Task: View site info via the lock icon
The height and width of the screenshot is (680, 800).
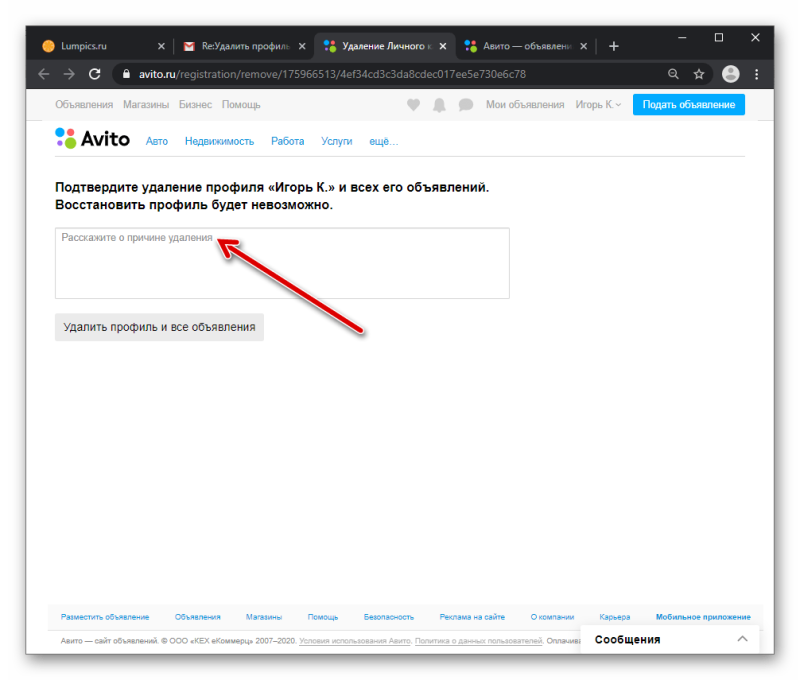Action: [127, 74]
